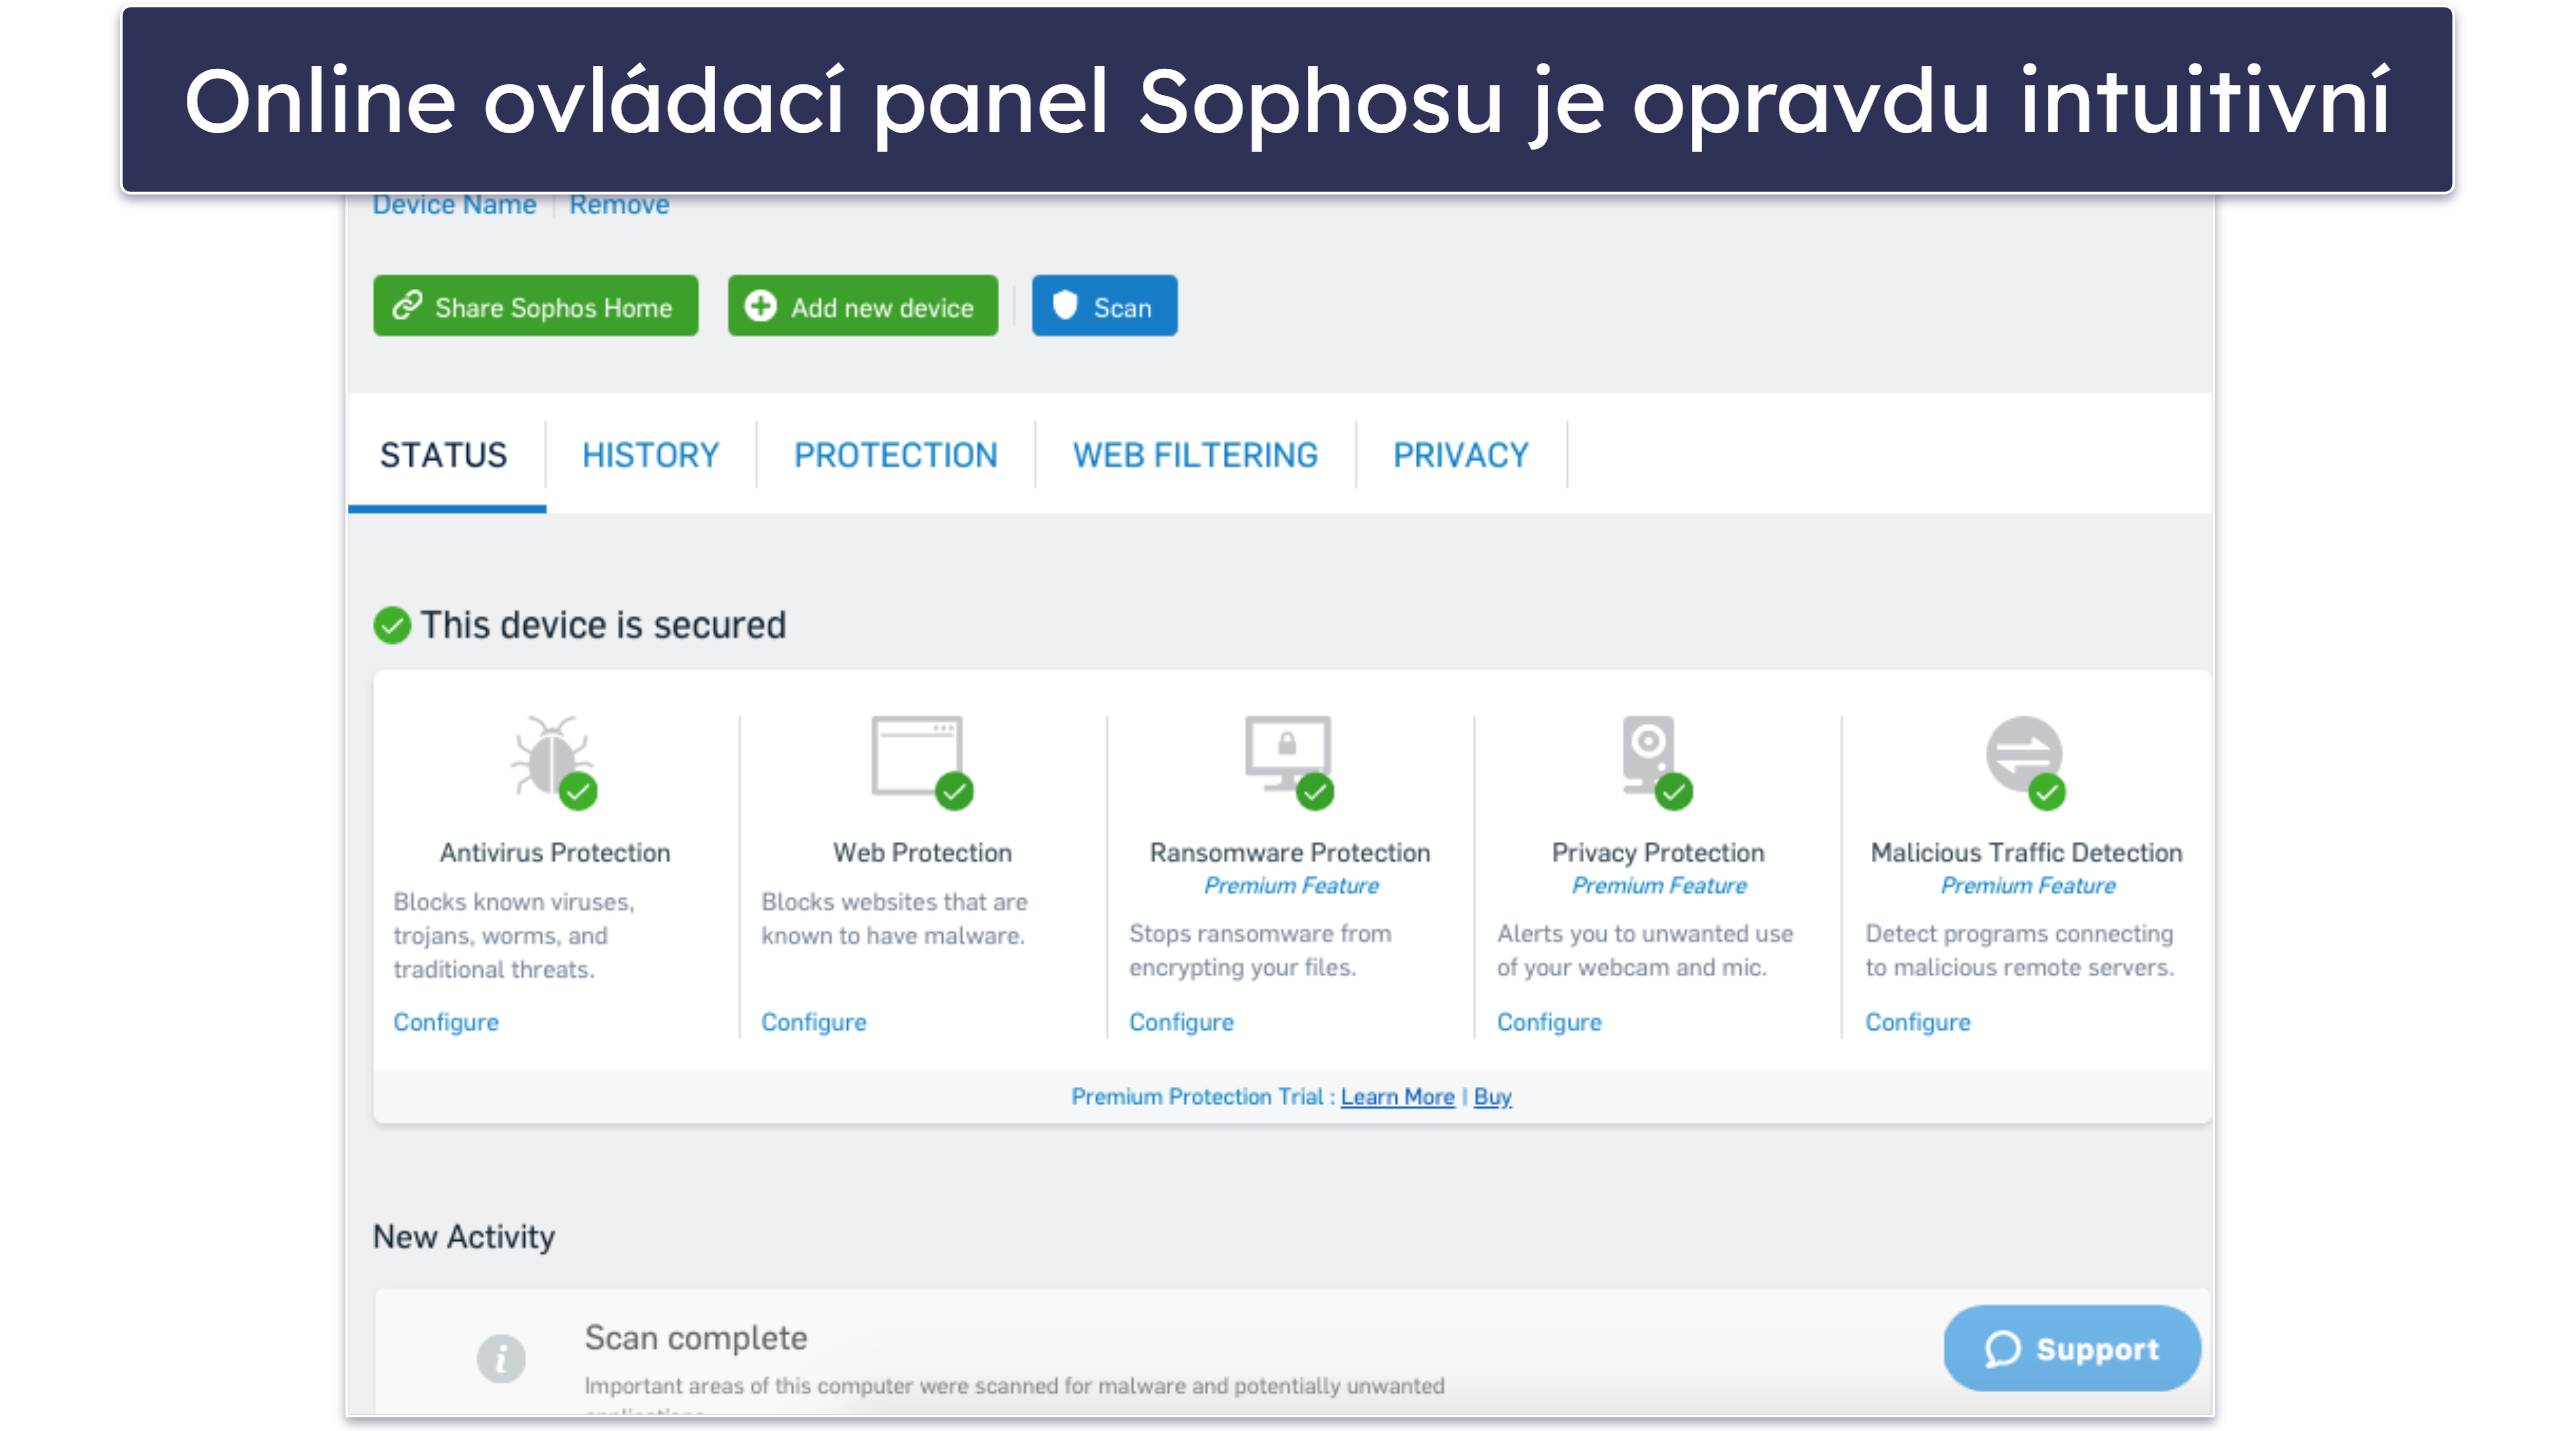Viewport: 2559px width, 1431px height.
Task: Toggle Antivirus Protection configuration settings
Action: click(x=446, y=1023)
